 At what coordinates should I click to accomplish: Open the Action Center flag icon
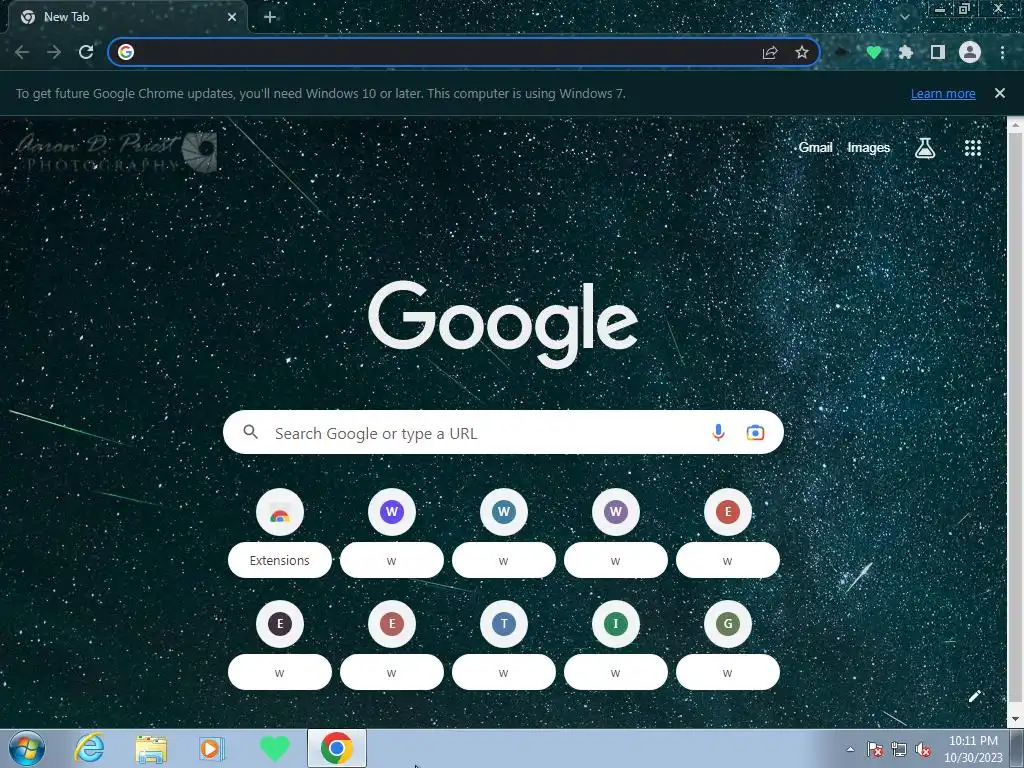click(875, 749)
